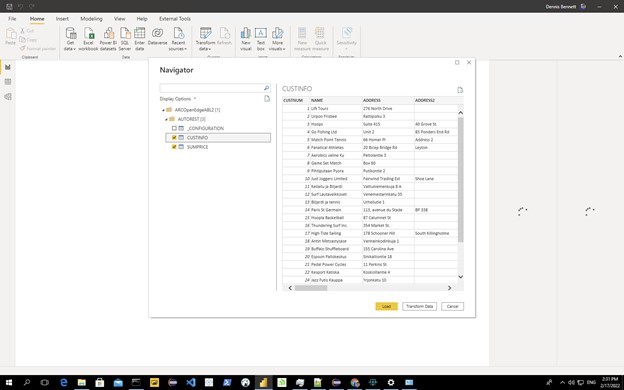
Task: Select the SQL Server data source icon
Action: pyautogui.click(x=125, y=39)
